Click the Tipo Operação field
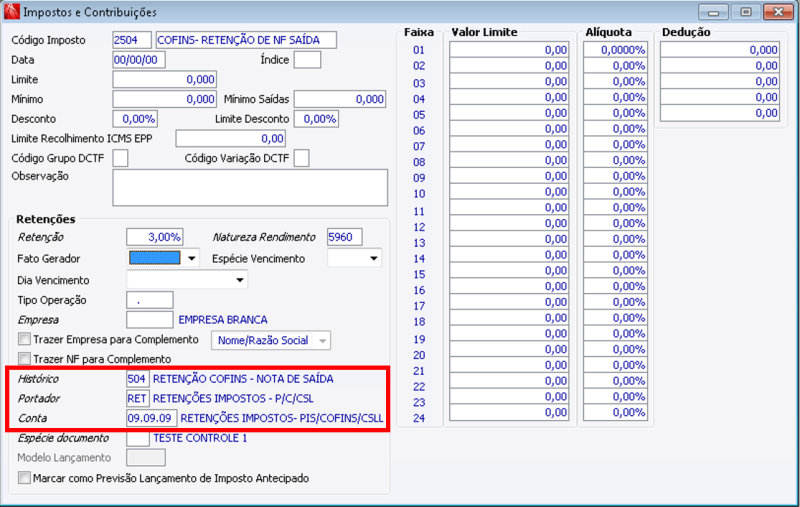Screen dimensions: 800x507 pos(149,300)
